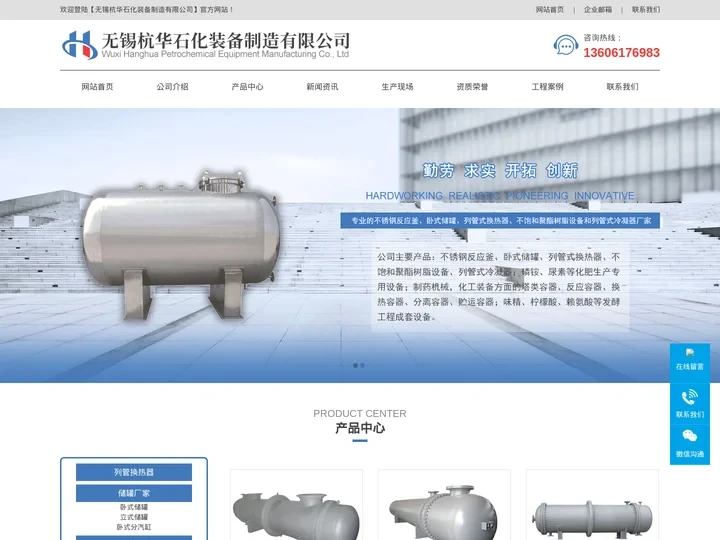This screenshot has width=720, height=540.
Task: Open 公司介绍 navigation item
Action: (x=172, y=87)
